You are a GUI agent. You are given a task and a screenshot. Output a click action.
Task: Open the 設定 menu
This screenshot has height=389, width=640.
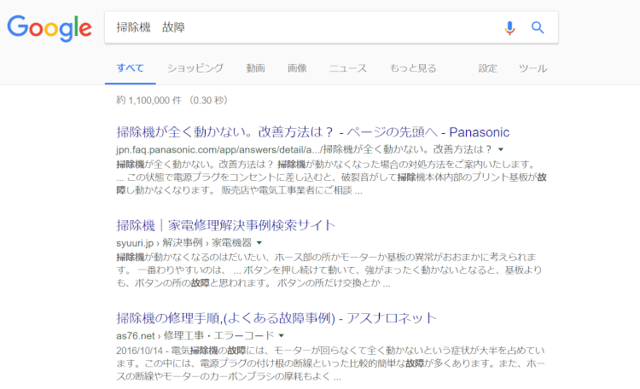click(488, 68)
